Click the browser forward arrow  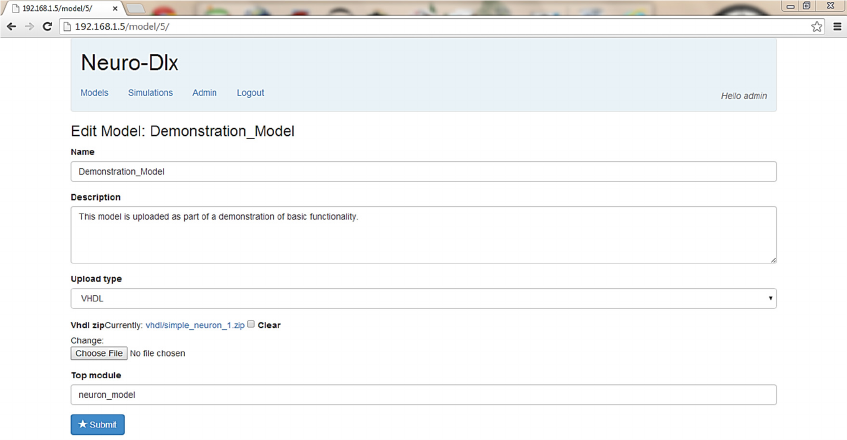point(28,26)
